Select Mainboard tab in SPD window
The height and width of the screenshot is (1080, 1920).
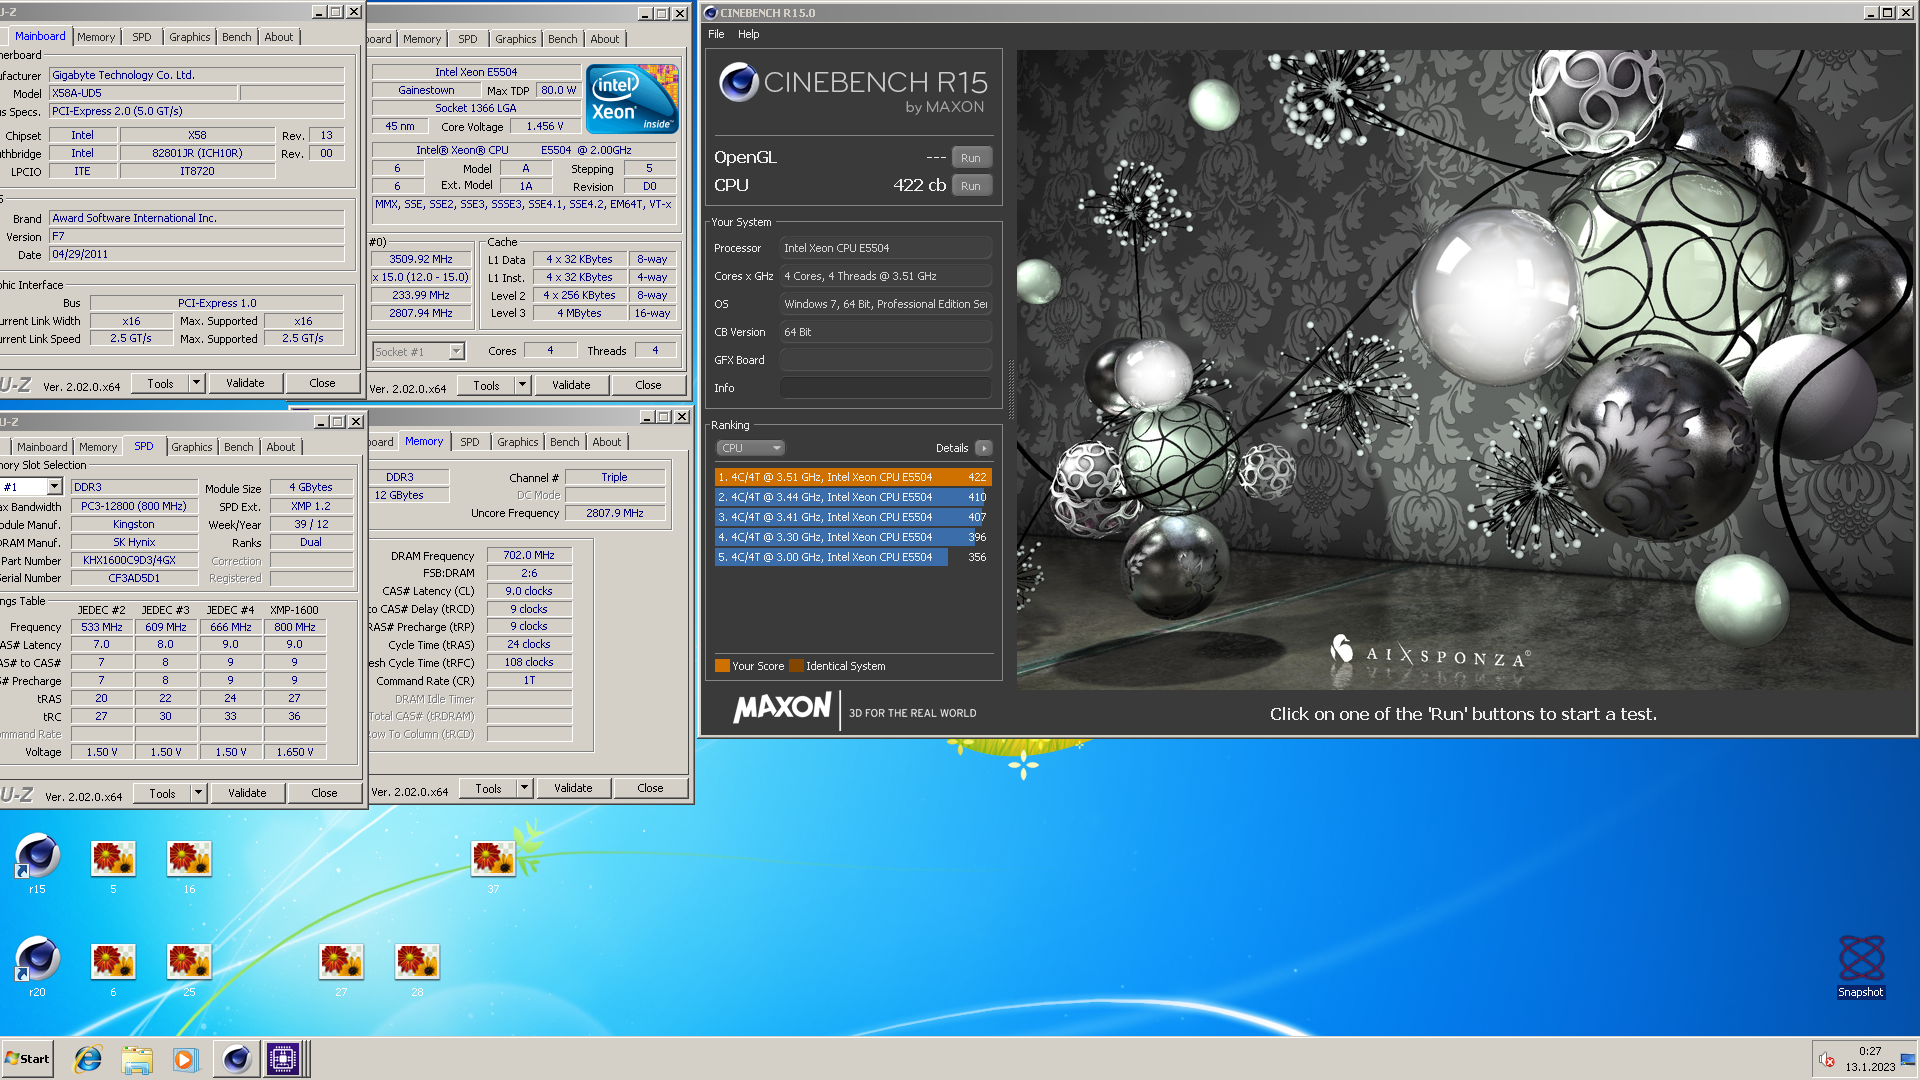[42, 447]
